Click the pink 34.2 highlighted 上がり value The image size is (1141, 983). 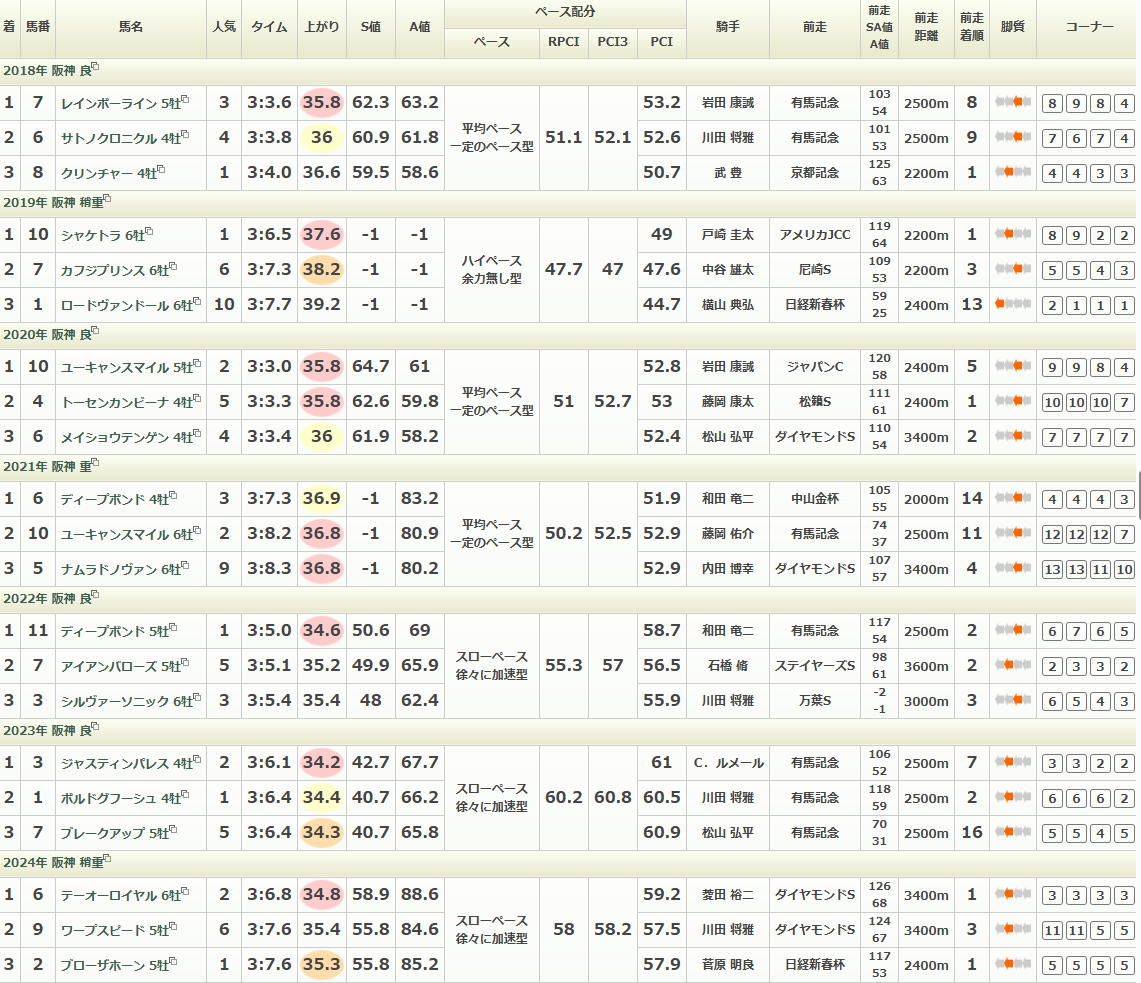321,763
